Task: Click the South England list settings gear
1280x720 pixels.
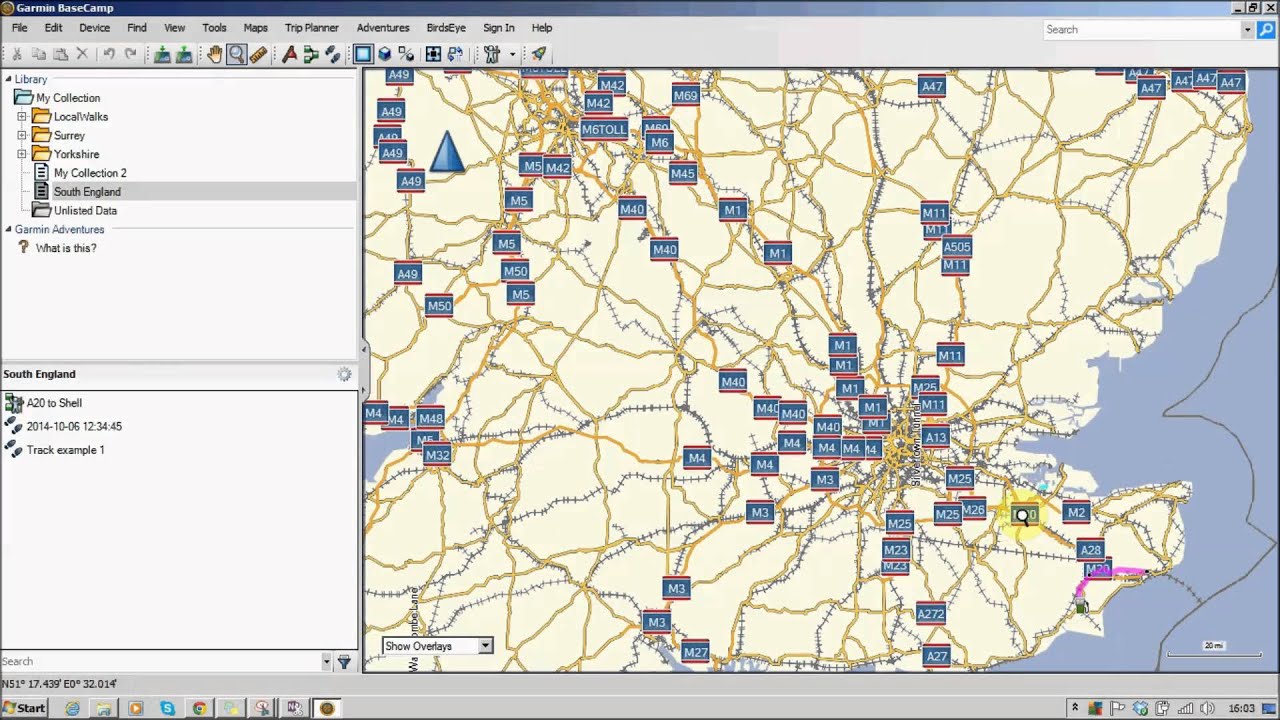Action: [x=344, y=374]
